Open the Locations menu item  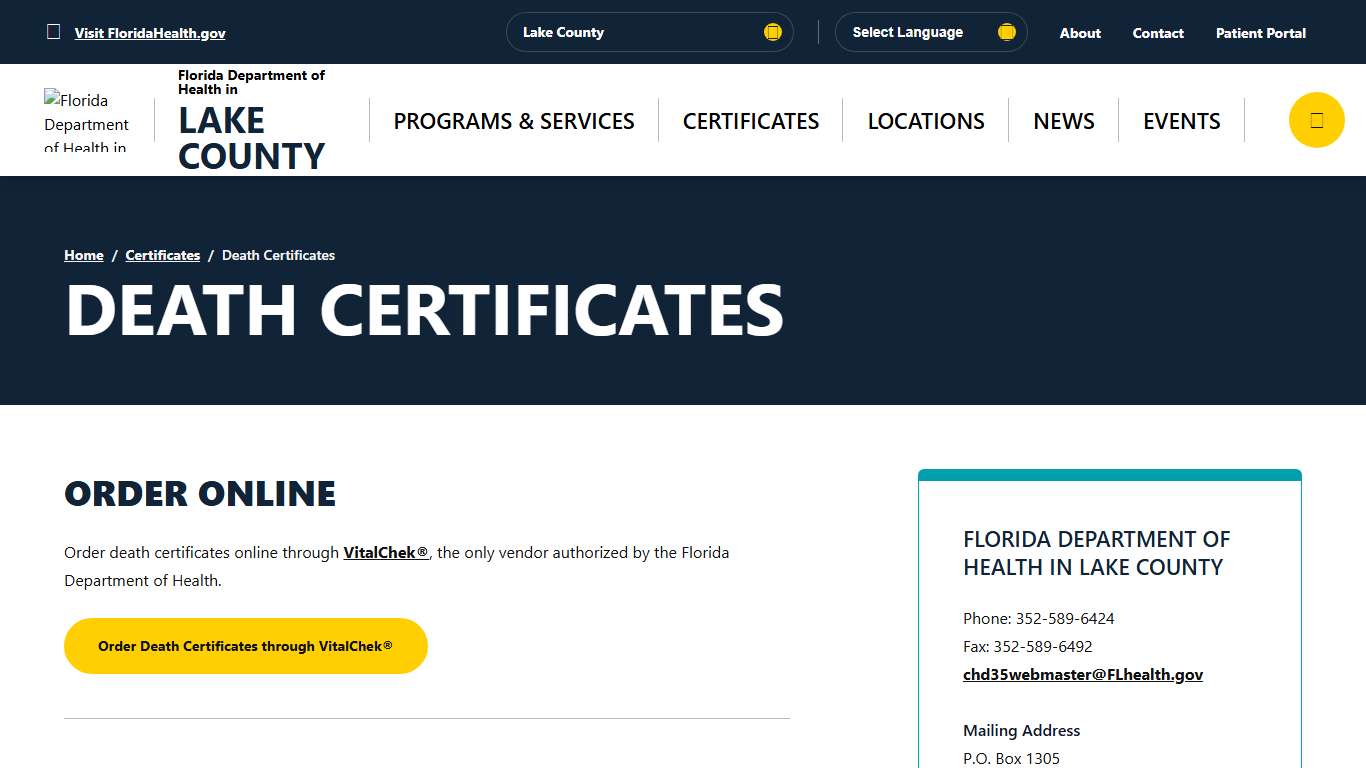(x=925, y=120)
